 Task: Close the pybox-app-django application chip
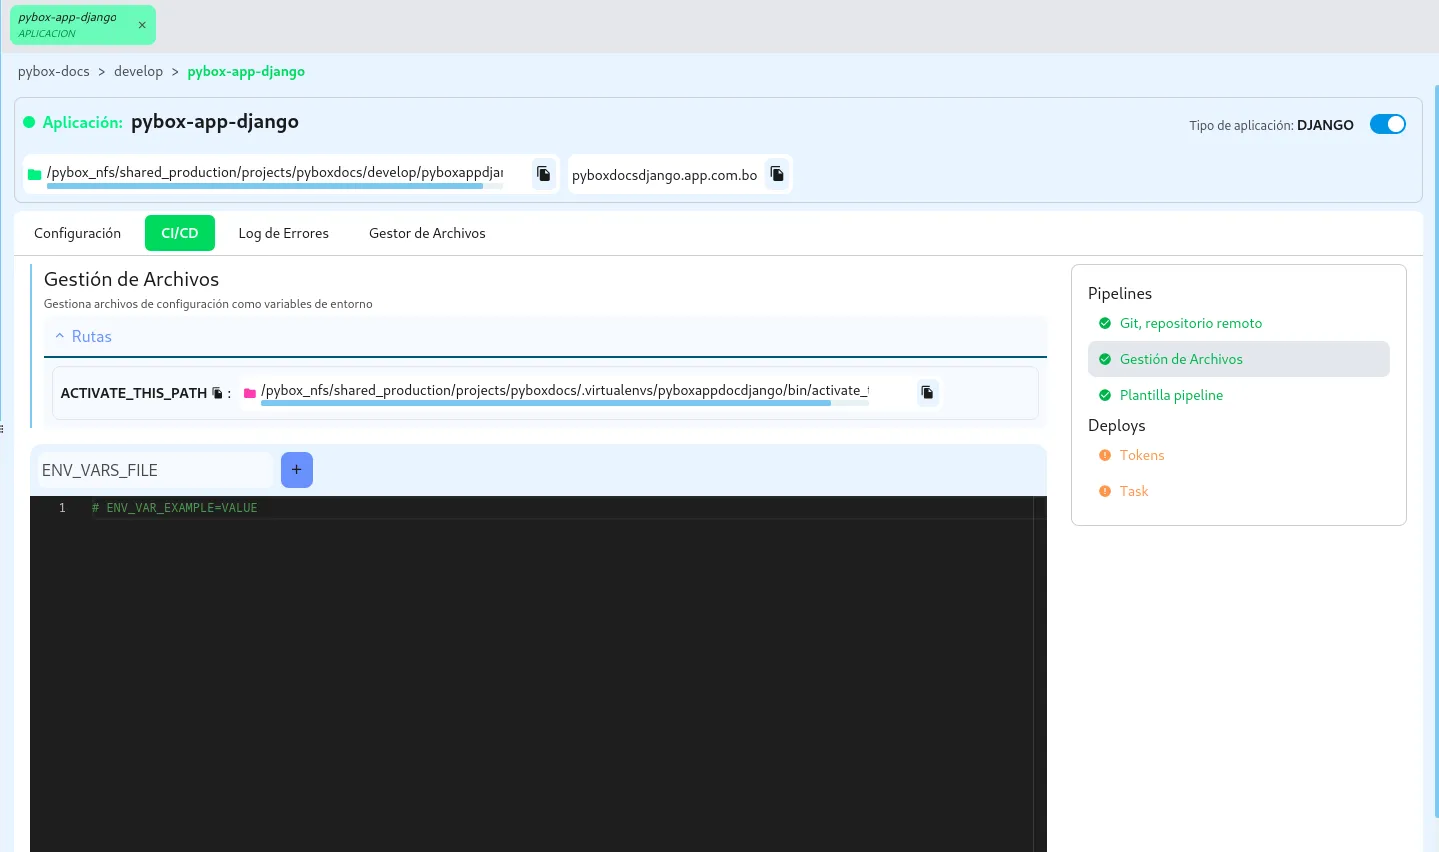click(142, 25)
